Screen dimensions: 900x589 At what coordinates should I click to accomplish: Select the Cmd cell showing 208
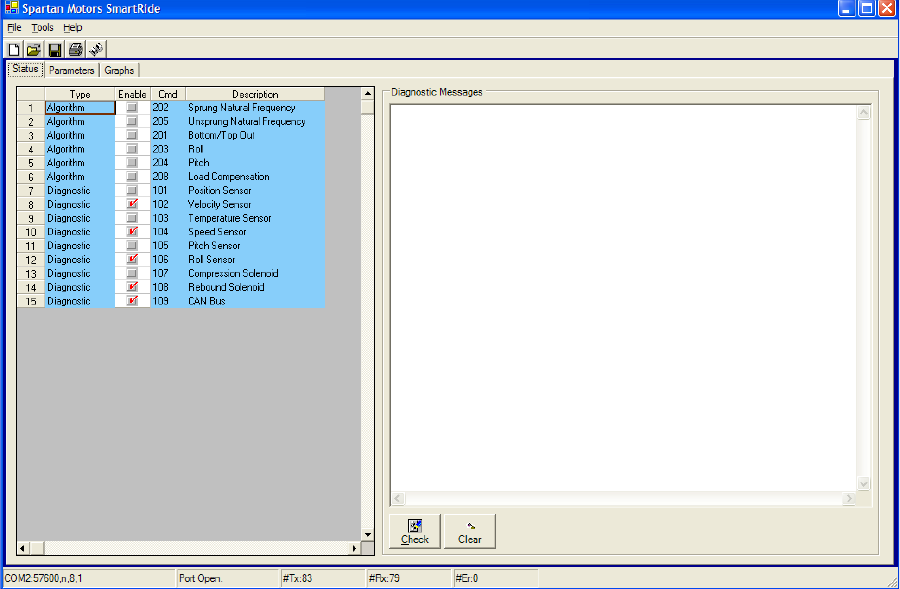coord(168,176)
